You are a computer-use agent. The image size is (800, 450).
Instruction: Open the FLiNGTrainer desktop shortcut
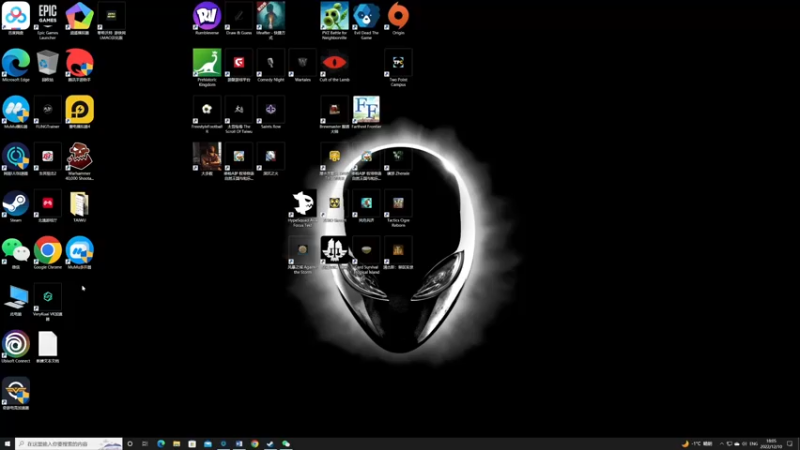coord(47,112)
